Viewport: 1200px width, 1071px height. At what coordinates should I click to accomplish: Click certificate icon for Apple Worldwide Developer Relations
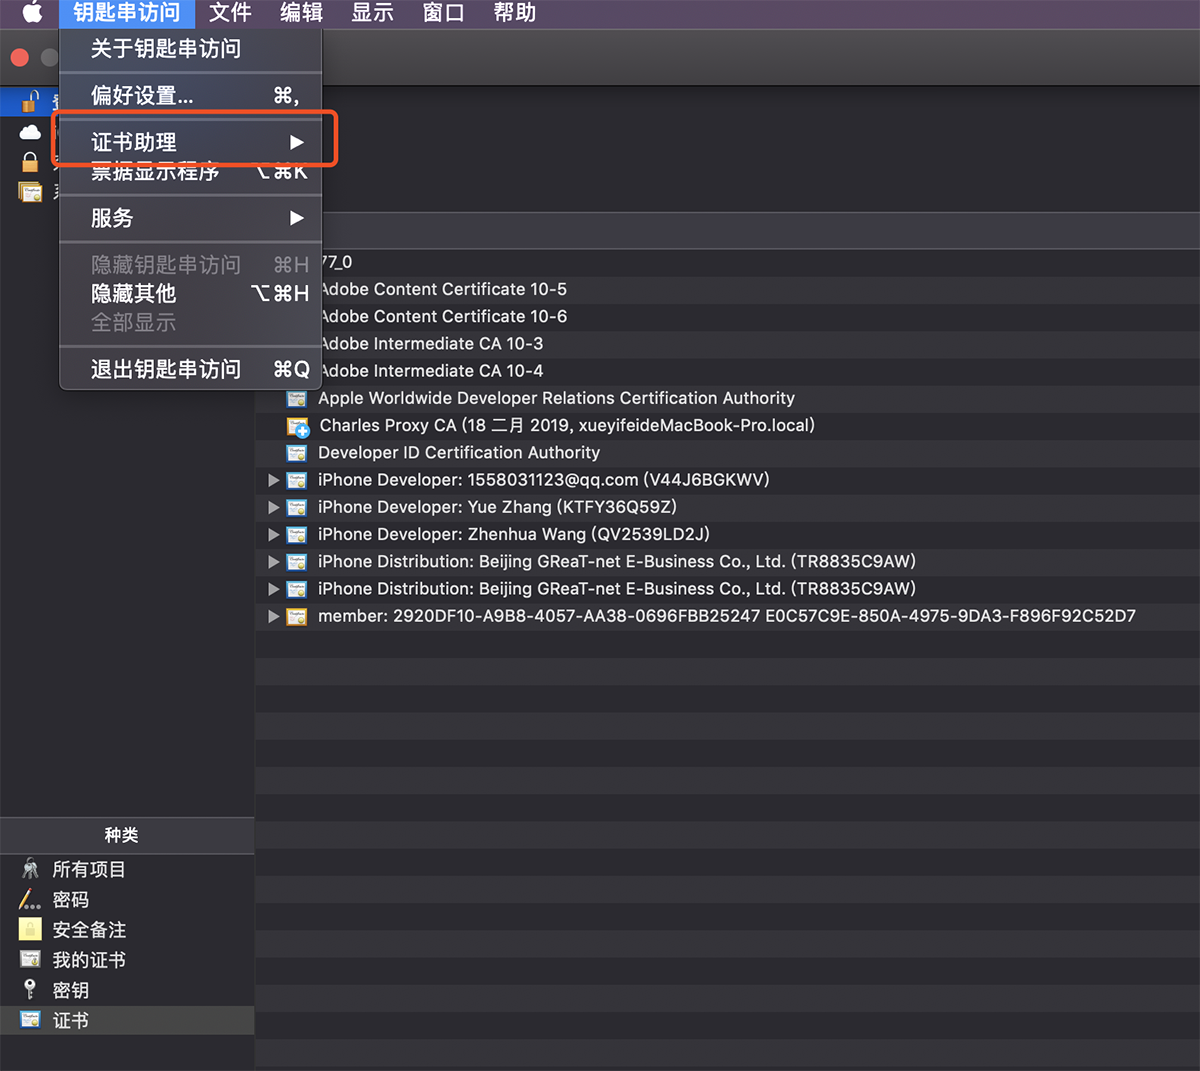point(297,398)
